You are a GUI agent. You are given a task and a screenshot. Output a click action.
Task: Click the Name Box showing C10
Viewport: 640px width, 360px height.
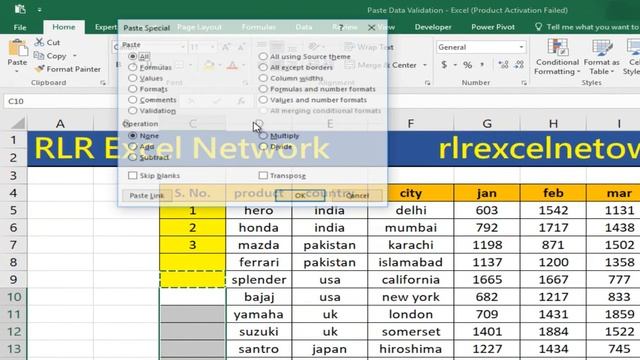click(59, 101)
